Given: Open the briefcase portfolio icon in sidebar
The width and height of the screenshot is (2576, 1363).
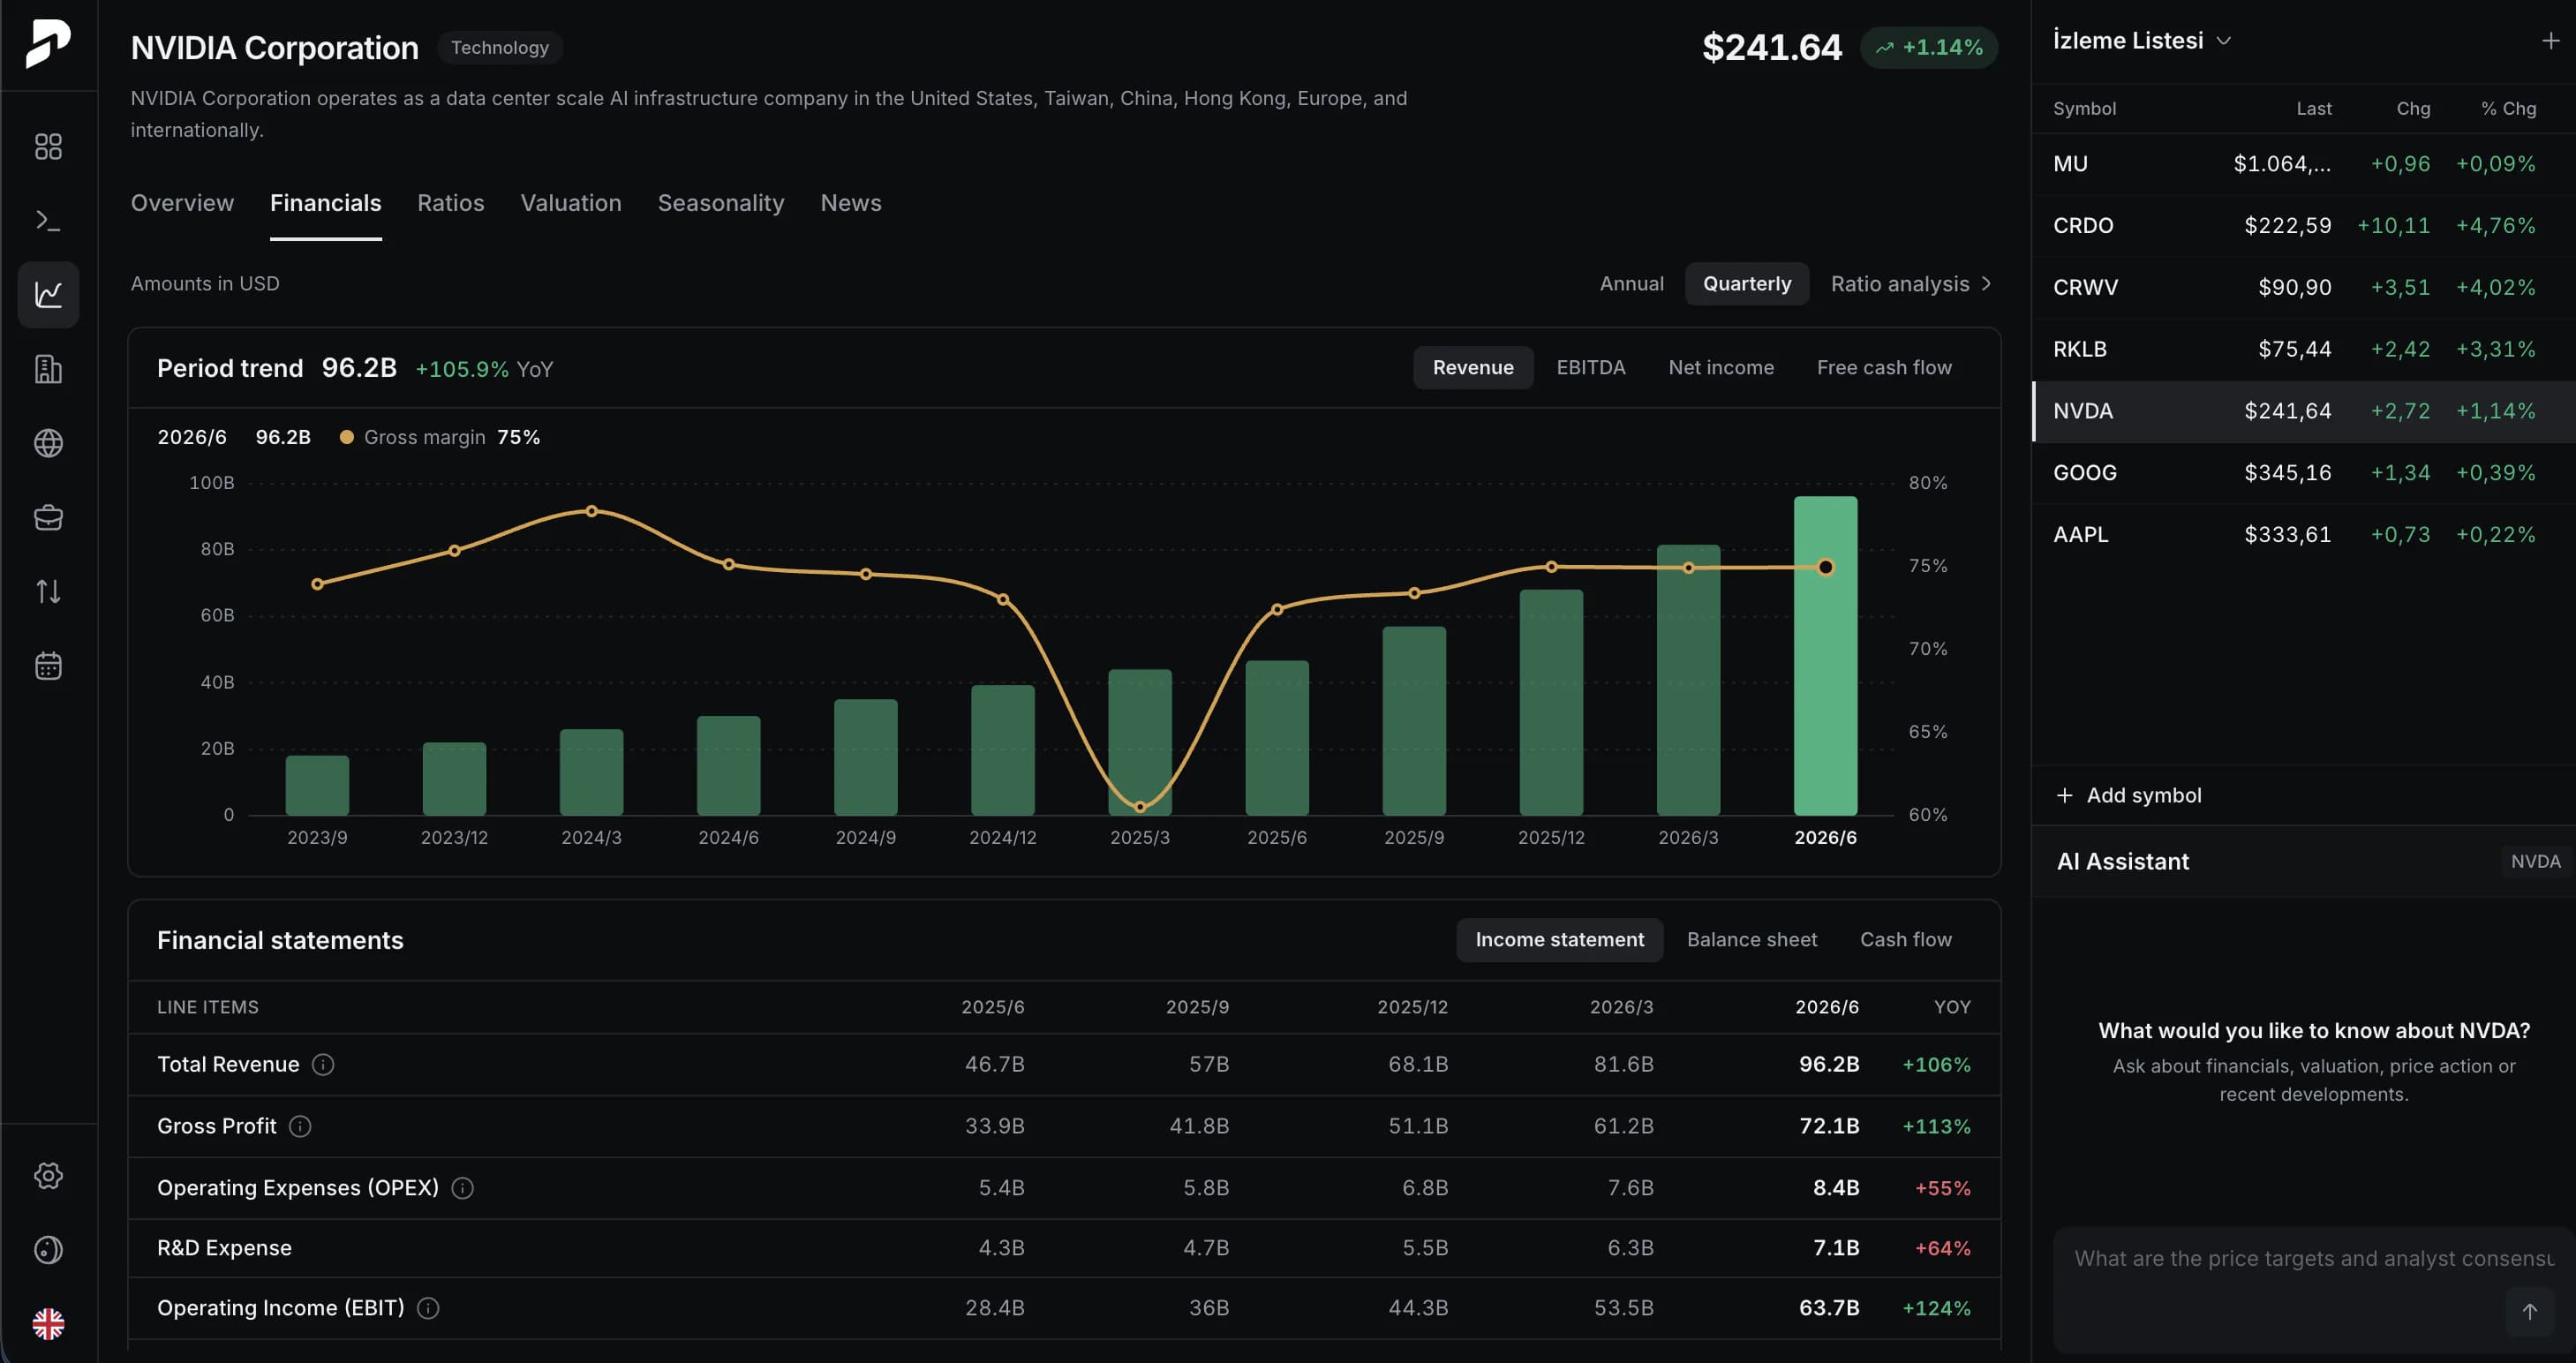Looking at the screenshot, I should pyautogui.click(x=48, y=518).
